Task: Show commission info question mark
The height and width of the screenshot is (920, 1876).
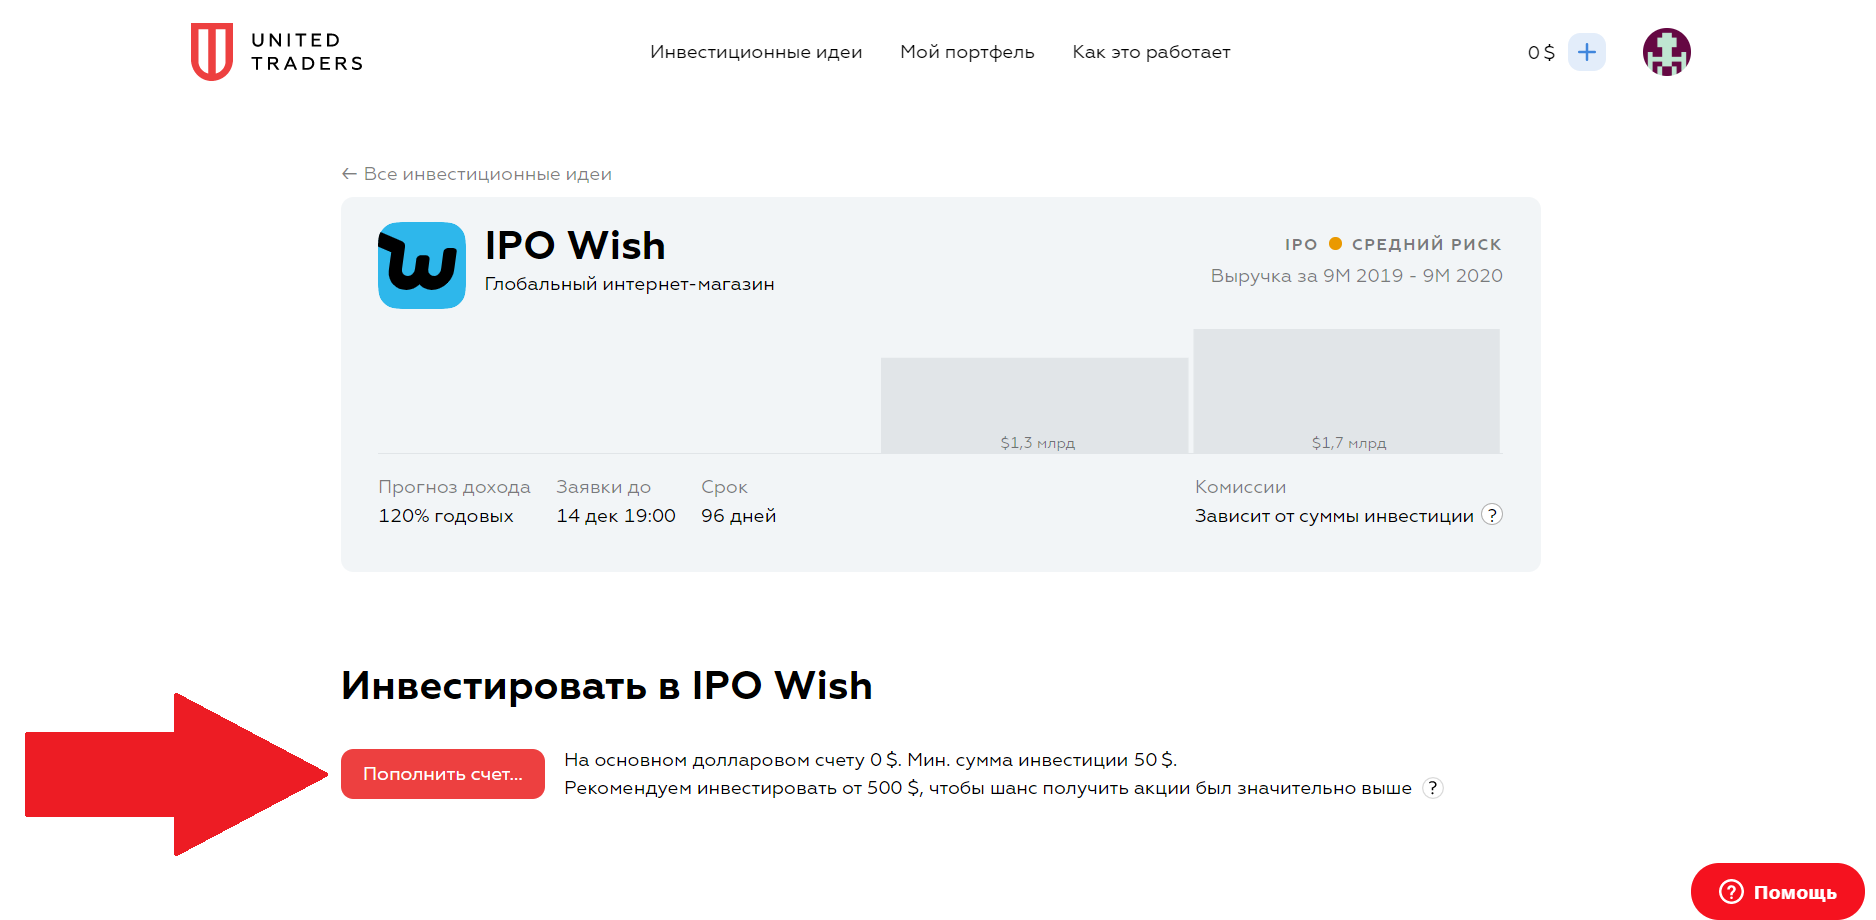Action: point(1492,515)
